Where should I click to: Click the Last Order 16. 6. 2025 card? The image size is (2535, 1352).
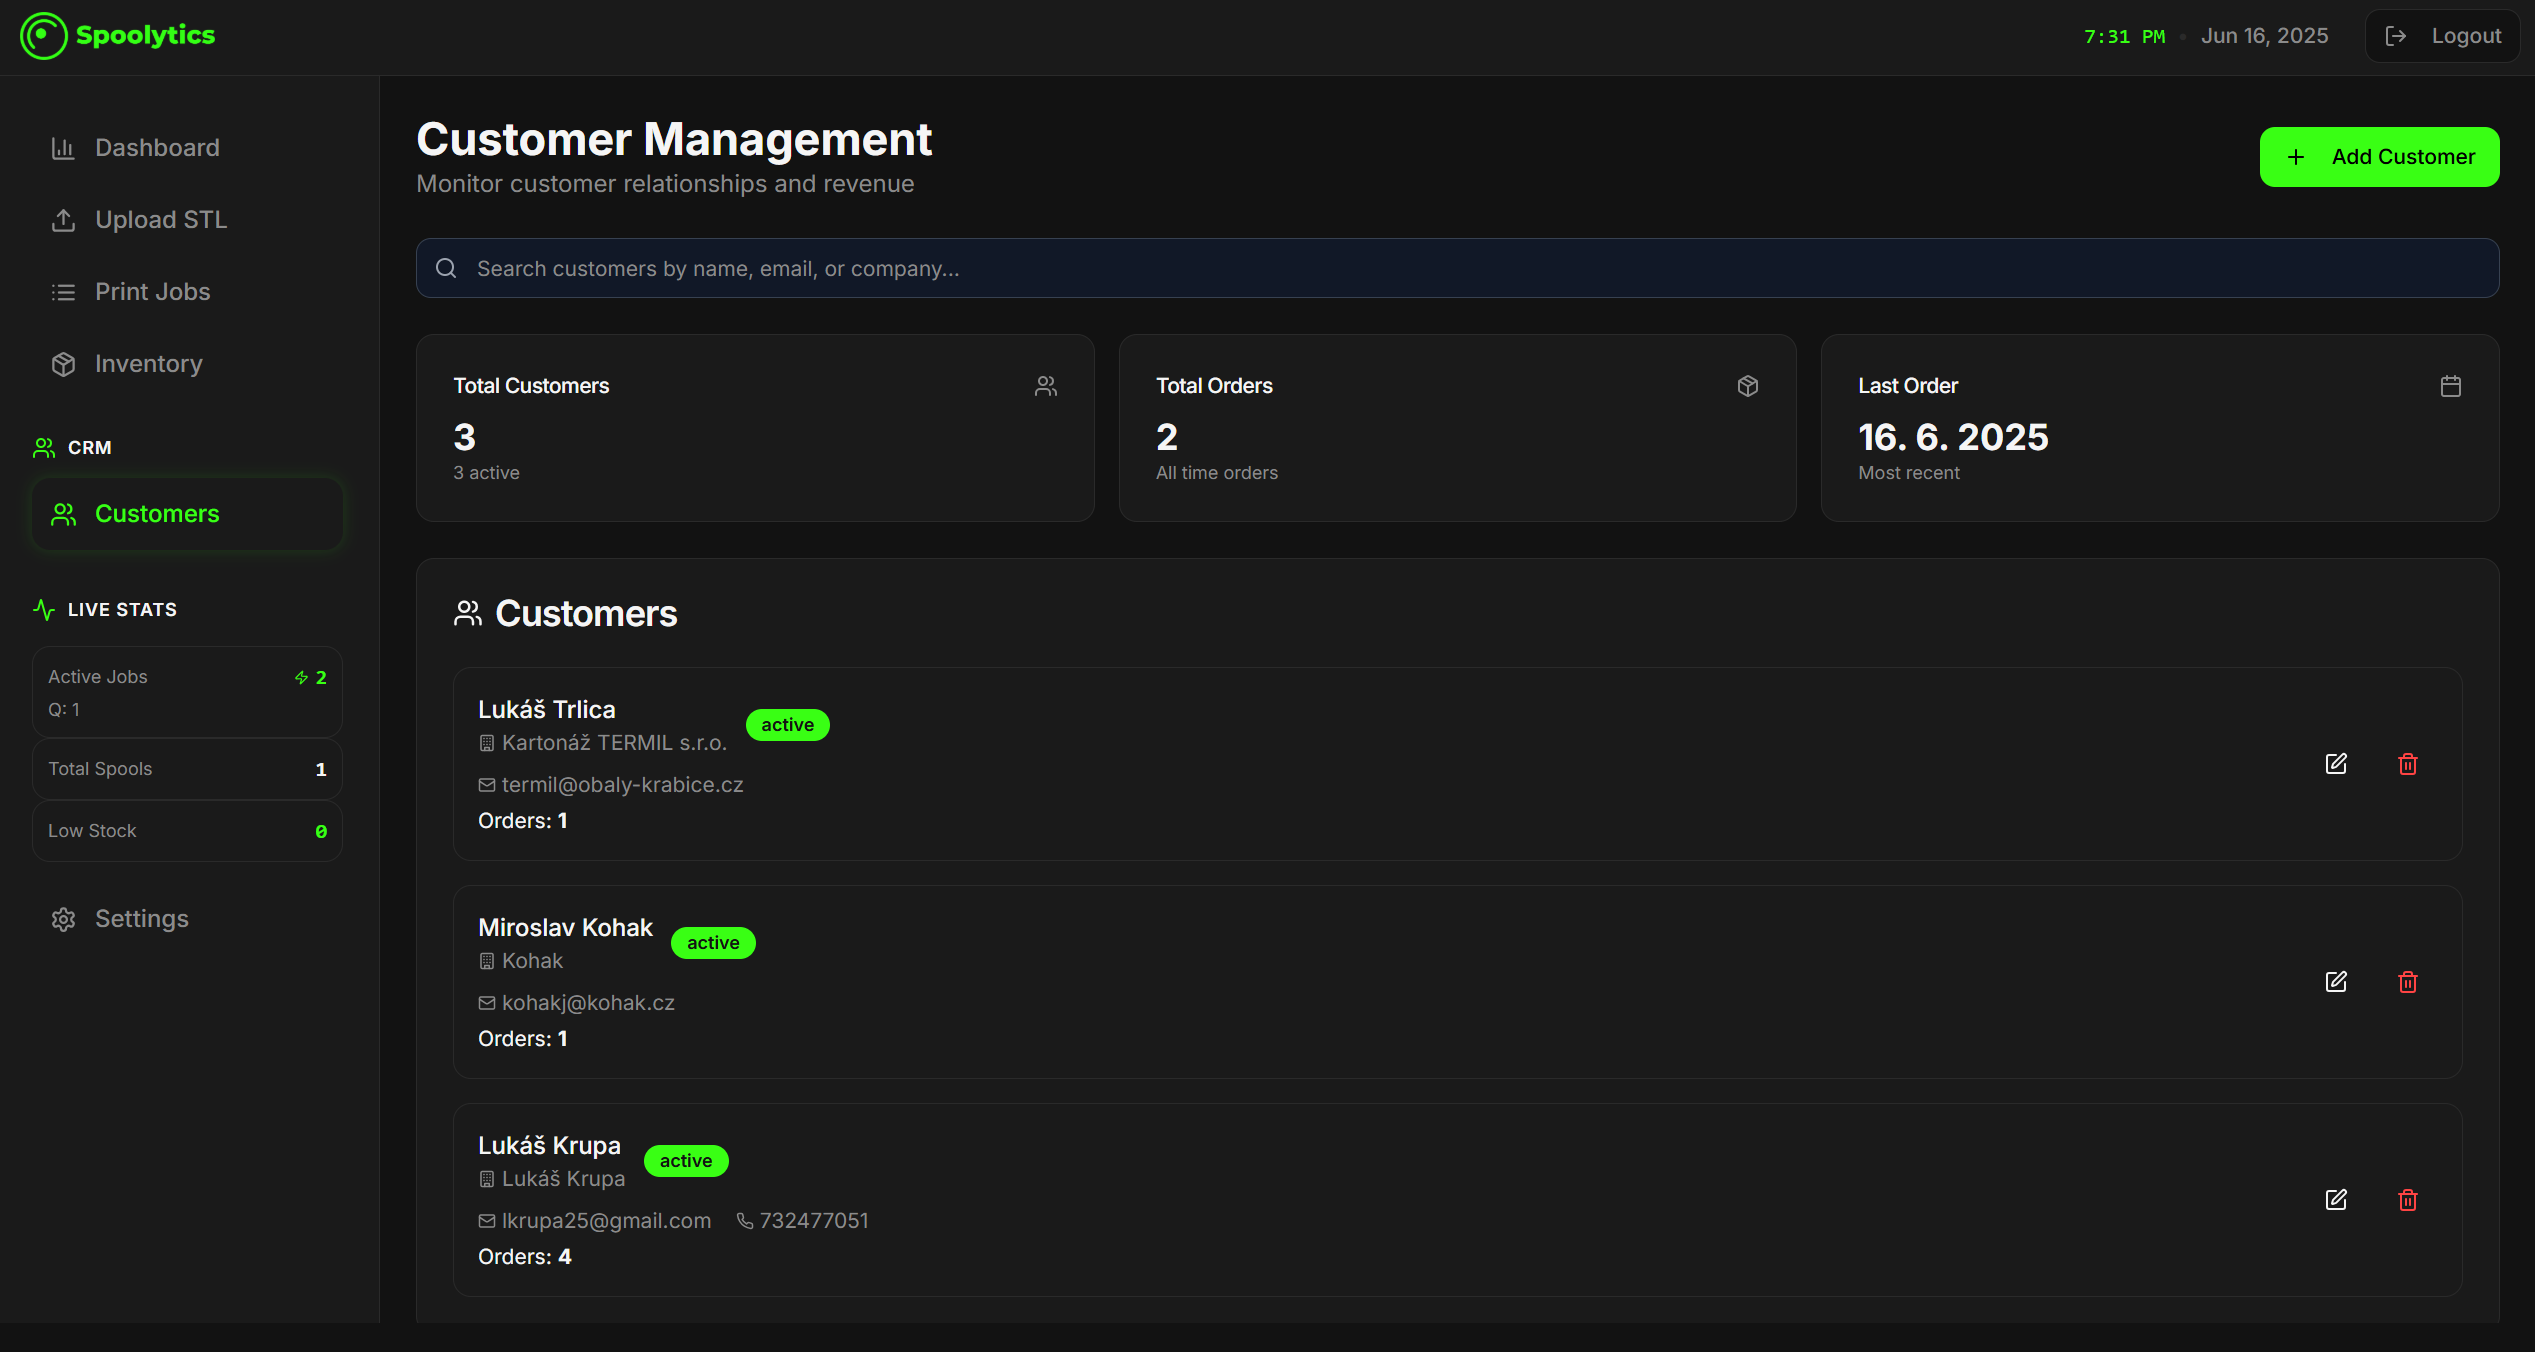click(x=2160, y=428)
